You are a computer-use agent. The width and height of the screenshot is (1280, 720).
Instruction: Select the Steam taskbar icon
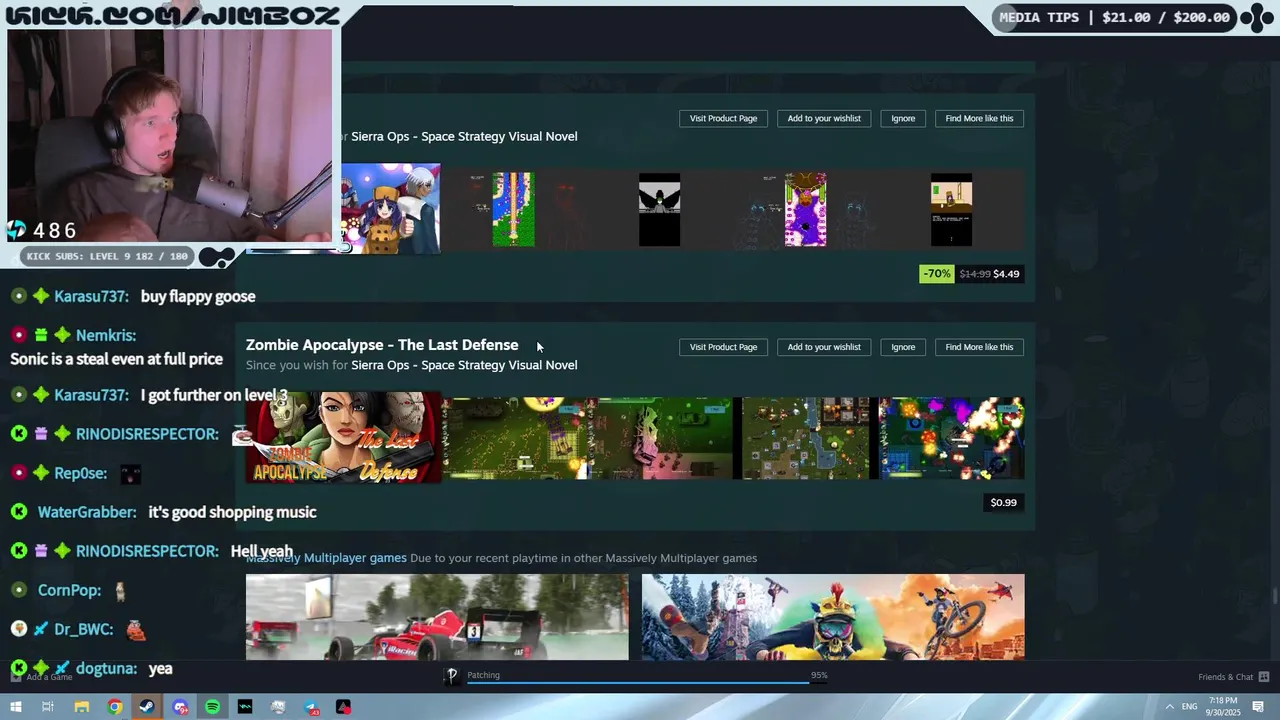tap(147, 707)
